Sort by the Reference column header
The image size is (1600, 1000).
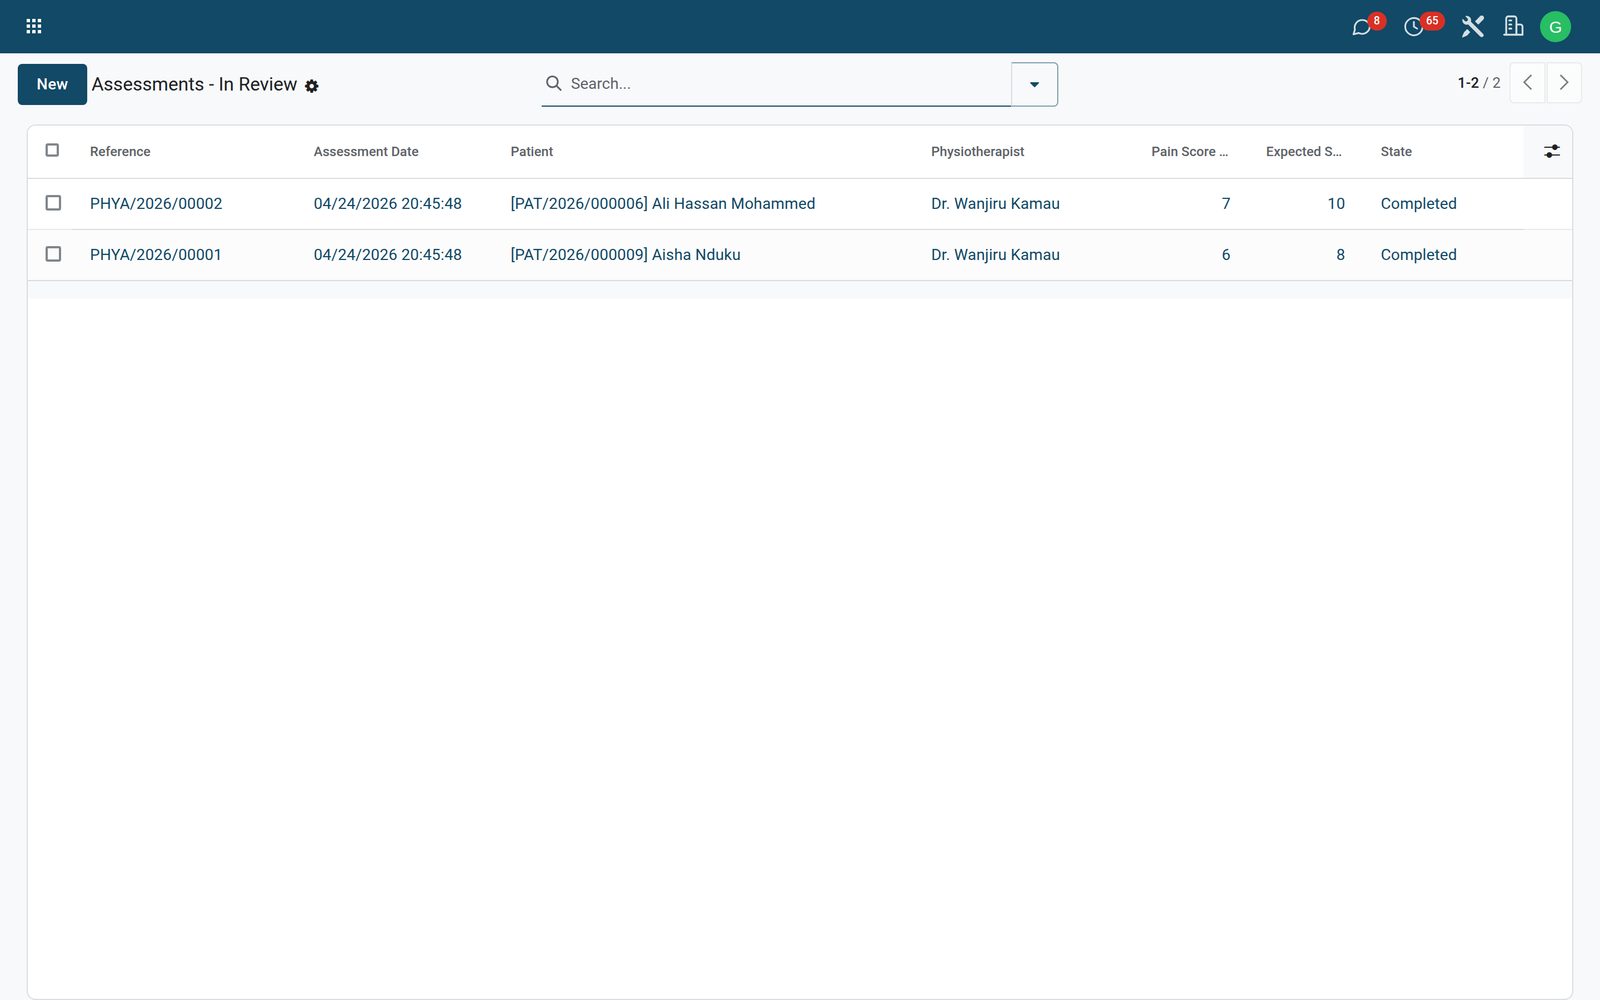point(120,152)
